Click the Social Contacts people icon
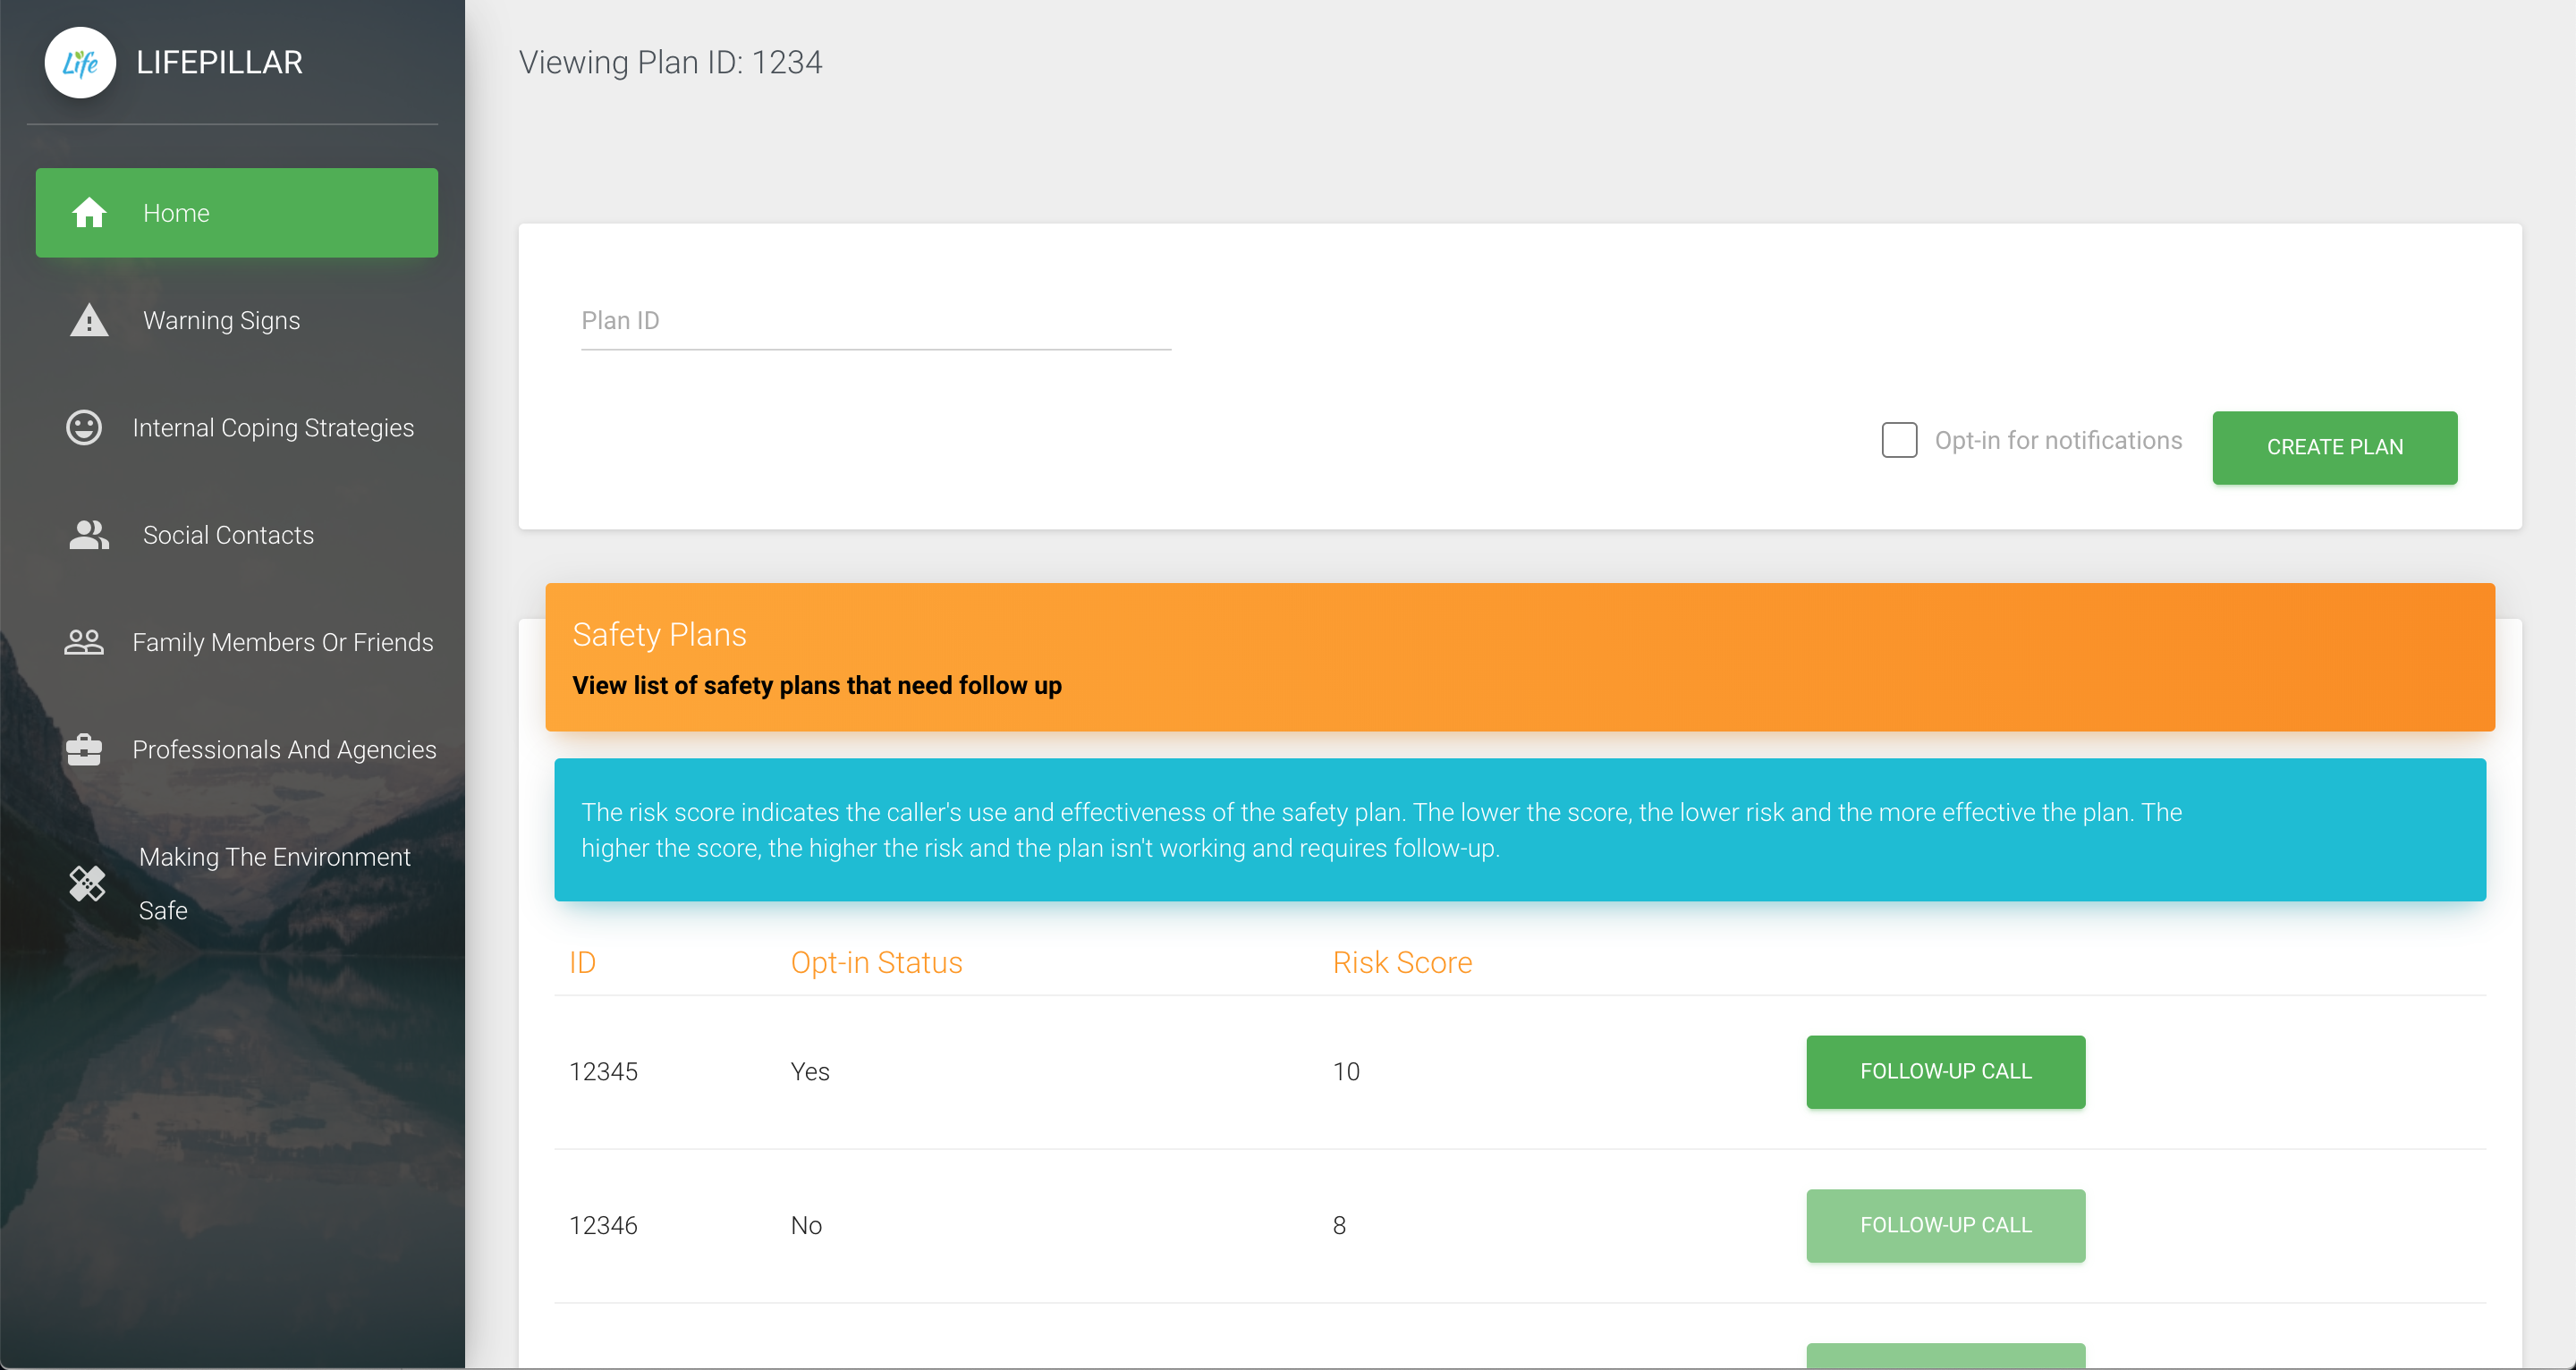 pos(89,535)
